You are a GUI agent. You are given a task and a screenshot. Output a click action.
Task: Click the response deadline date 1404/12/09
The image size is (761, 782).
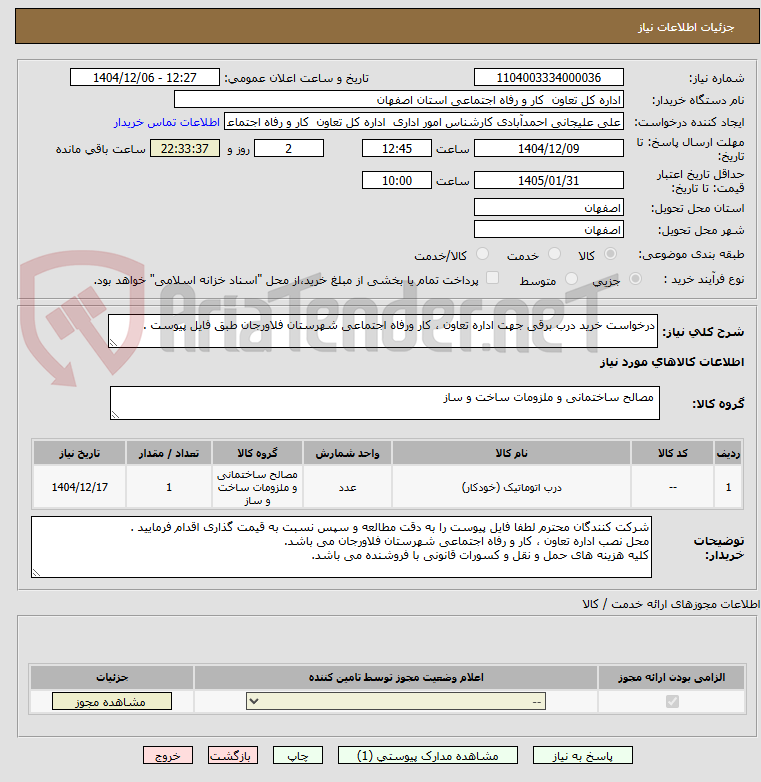click(549, 148)
